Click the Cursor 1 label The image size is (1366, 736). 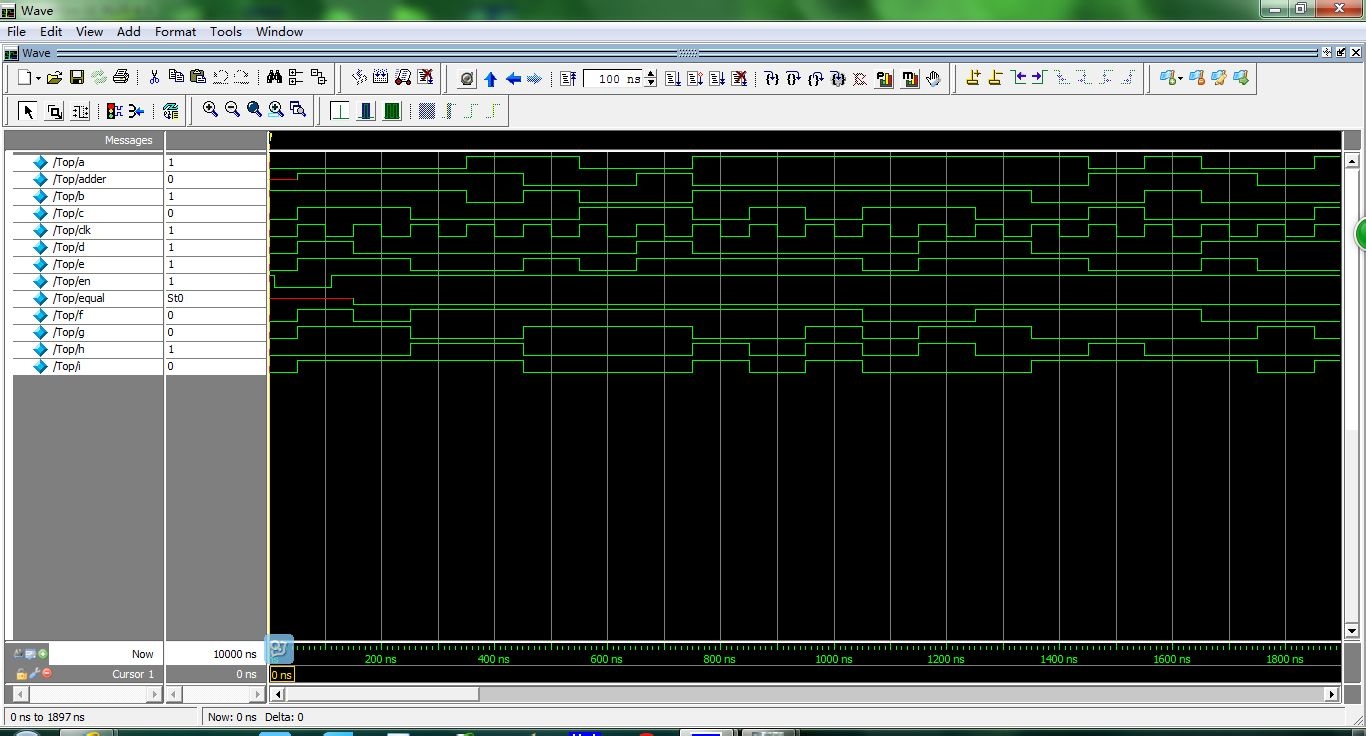pos(134,674)
